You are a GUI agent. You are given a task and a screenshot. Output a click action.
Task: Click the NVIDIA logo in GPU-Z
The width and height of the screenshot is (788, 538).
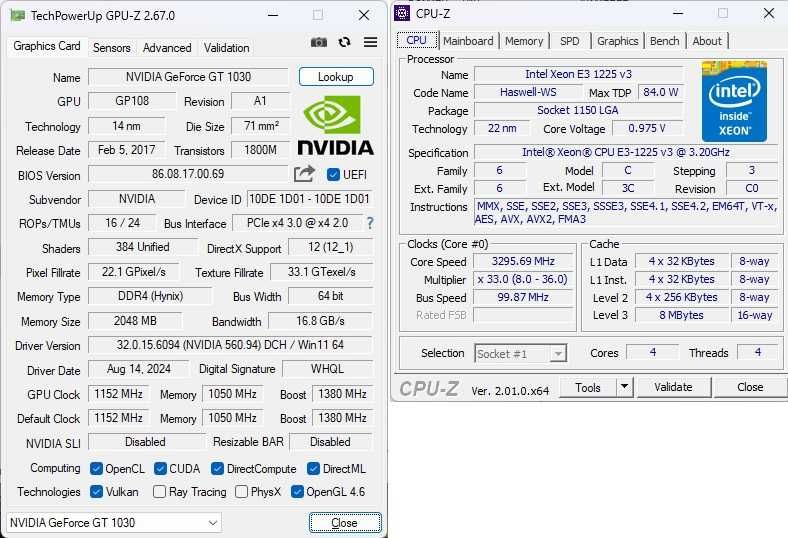click(335, 126)
